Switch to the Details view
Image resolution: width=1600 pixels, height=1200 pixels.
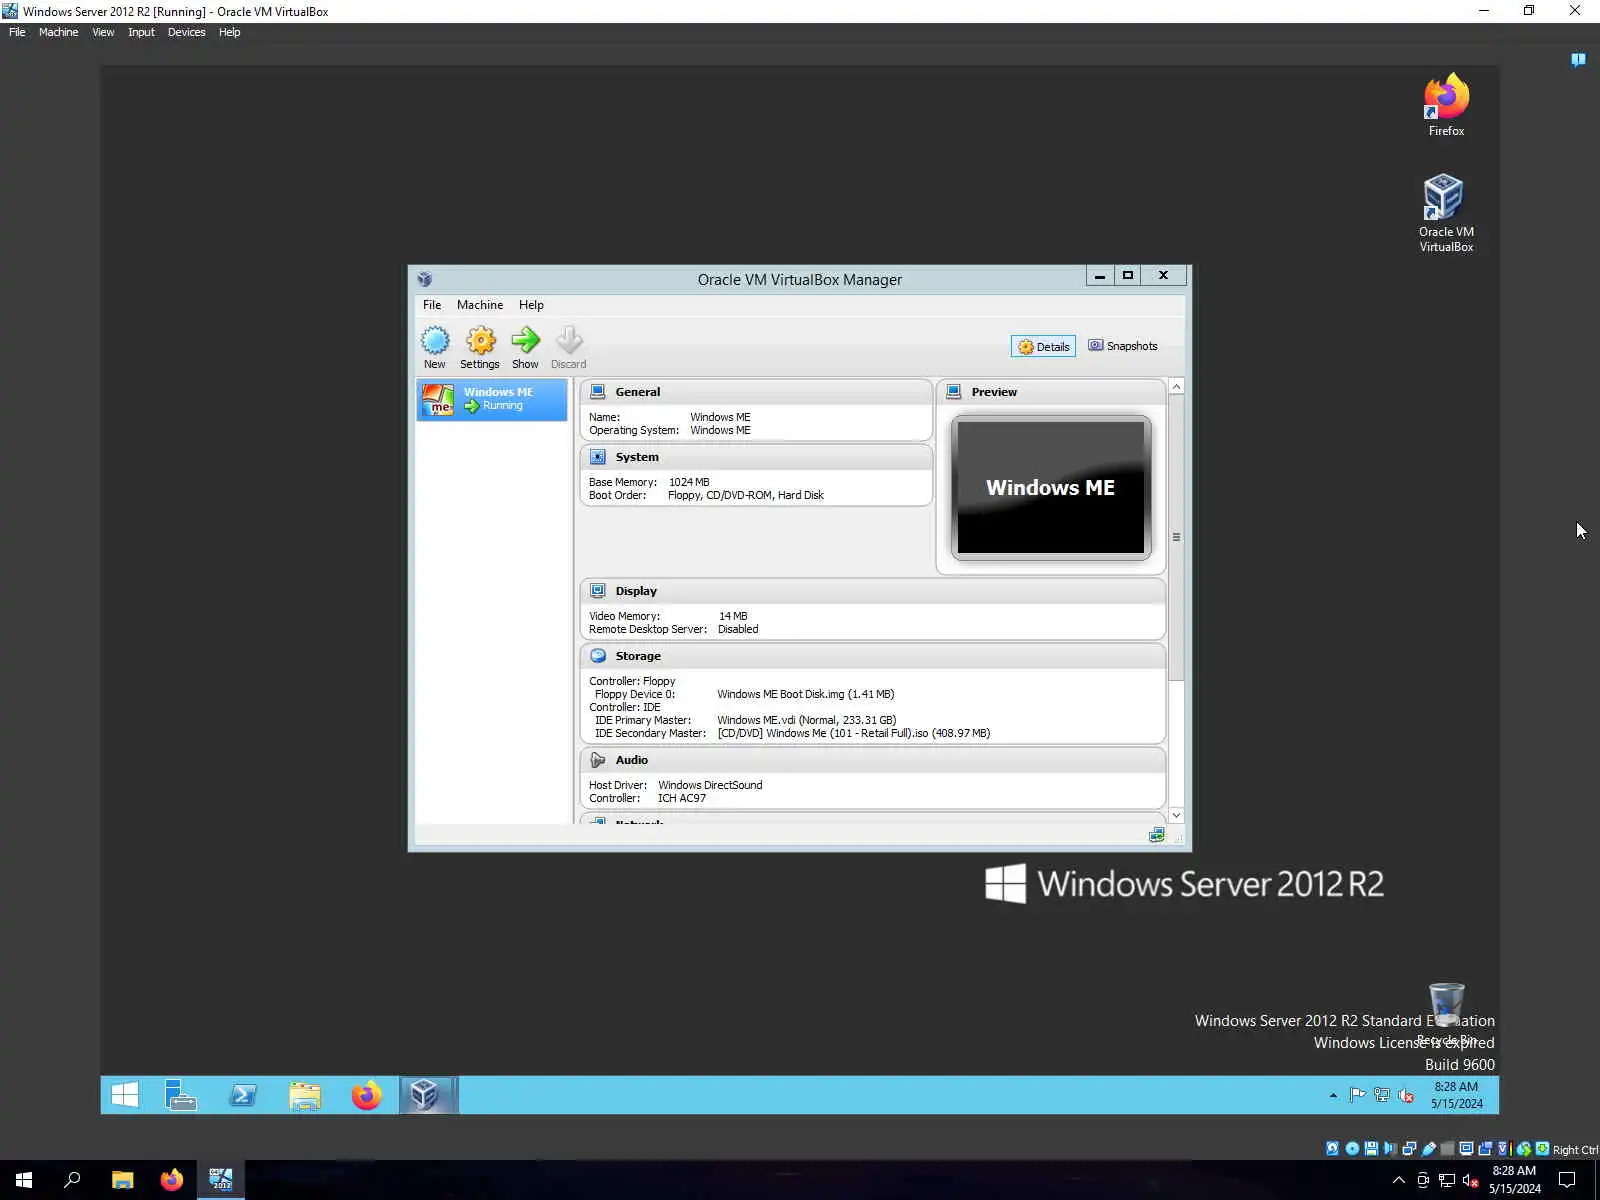point(1043,347)
